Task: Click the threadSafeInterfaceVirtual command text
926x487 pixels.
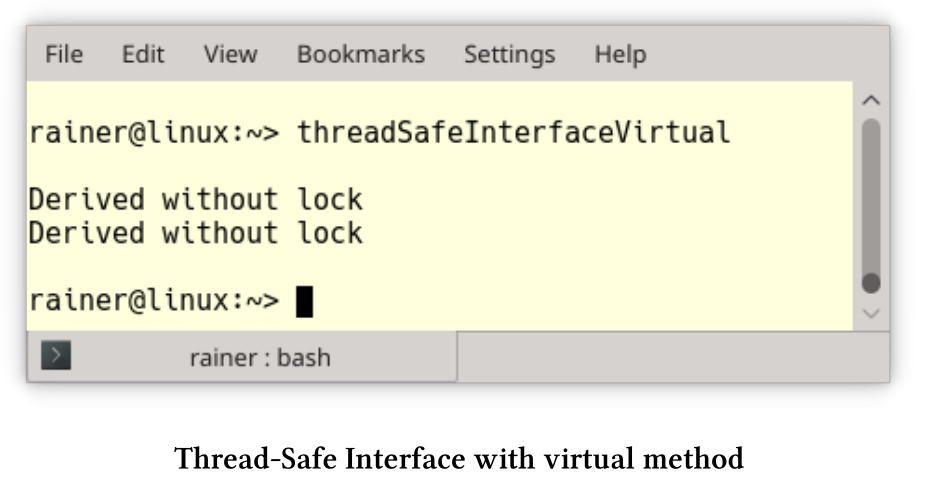Action: [514, 132]
